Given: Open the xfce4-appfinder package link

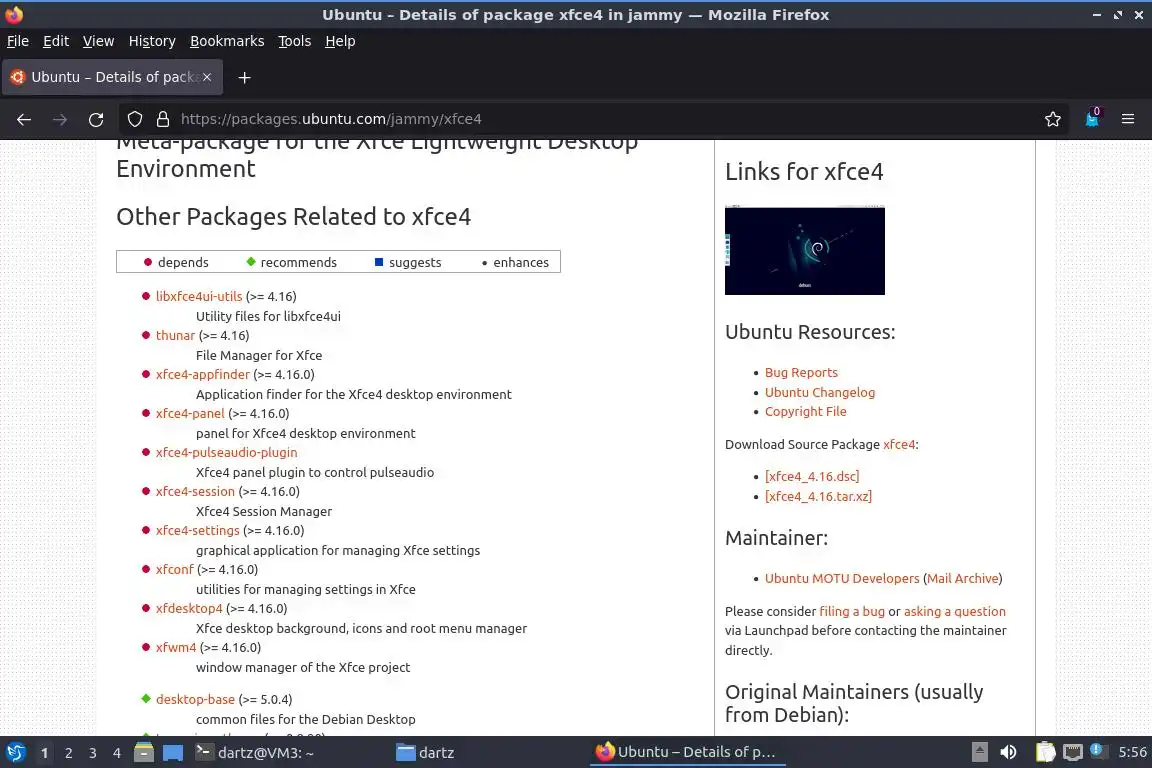Looking at the screenshot, I should [x=203, y=374].
